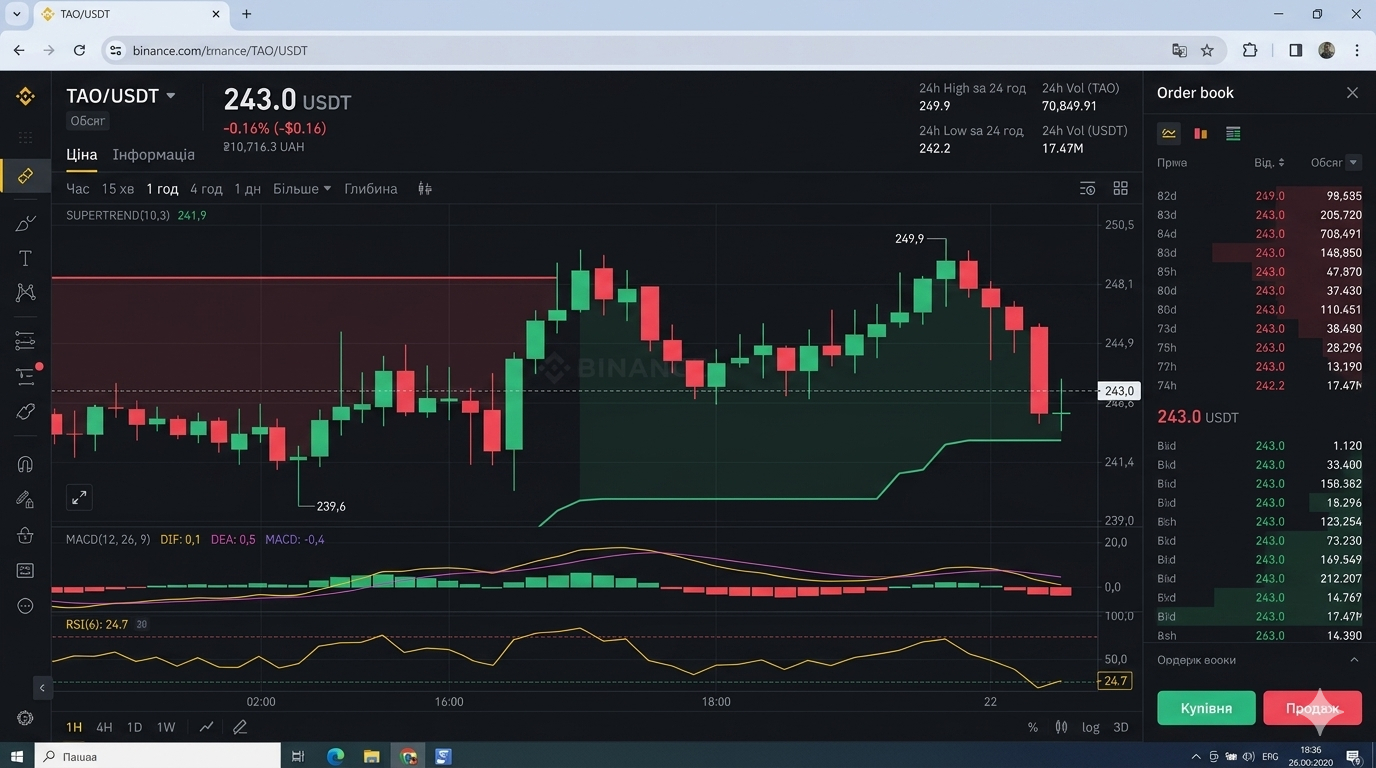Open the TAO/USDT pair dropdown
This screenshot has height=768, width=1376.
tap(171, 96)
